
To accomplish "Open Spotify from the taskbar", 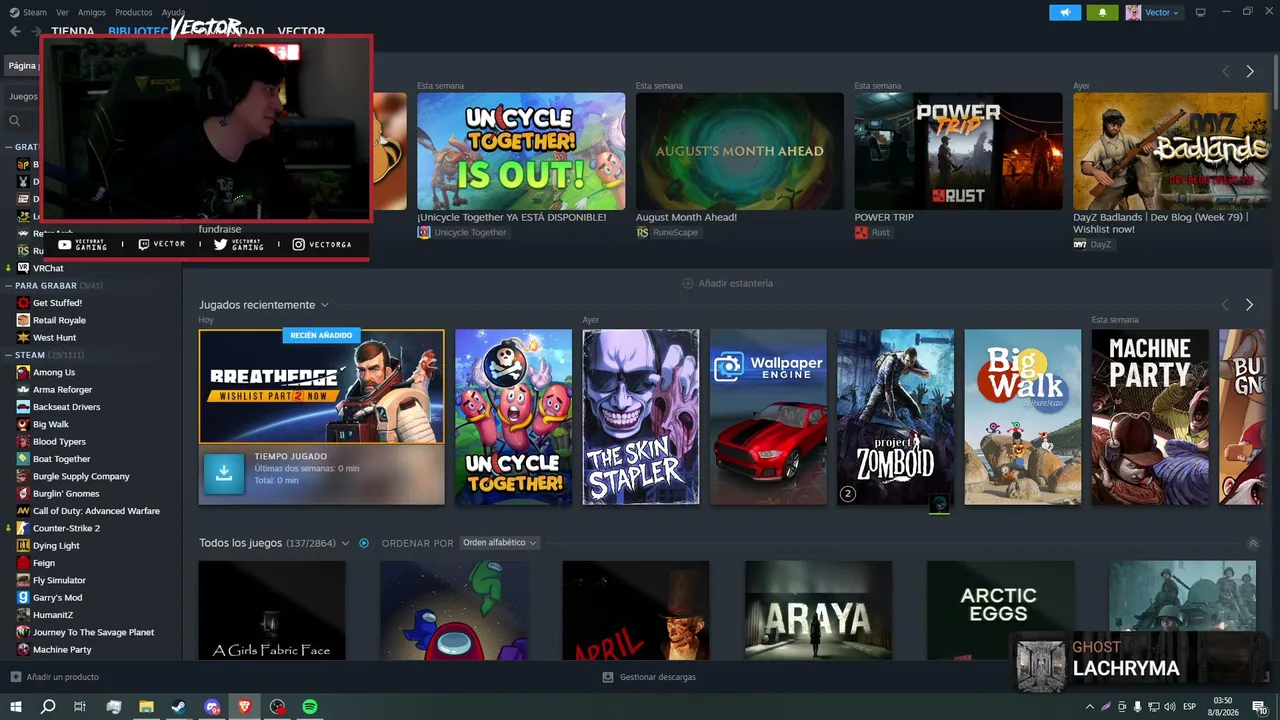I will (x=310, y=707).
